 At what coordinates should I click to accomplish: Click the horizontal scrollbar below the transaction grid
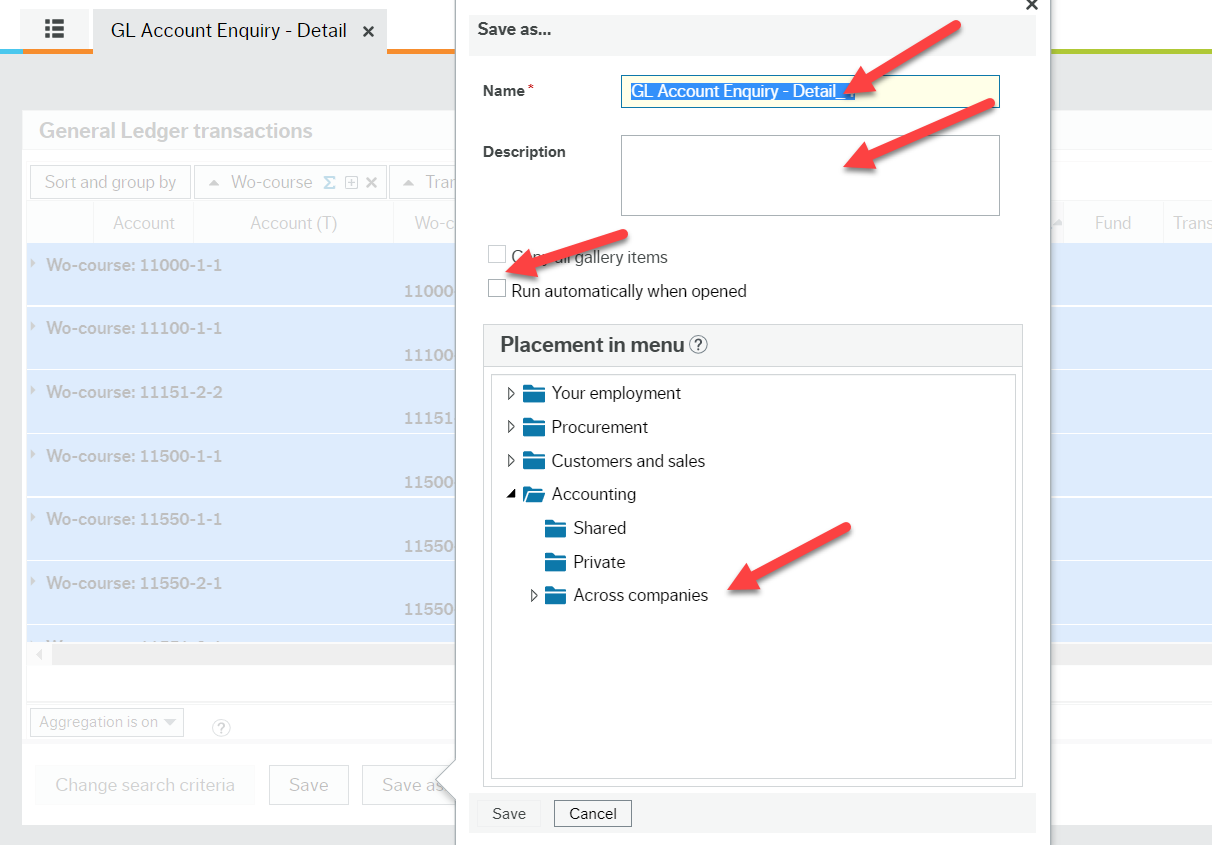[250, 653]
